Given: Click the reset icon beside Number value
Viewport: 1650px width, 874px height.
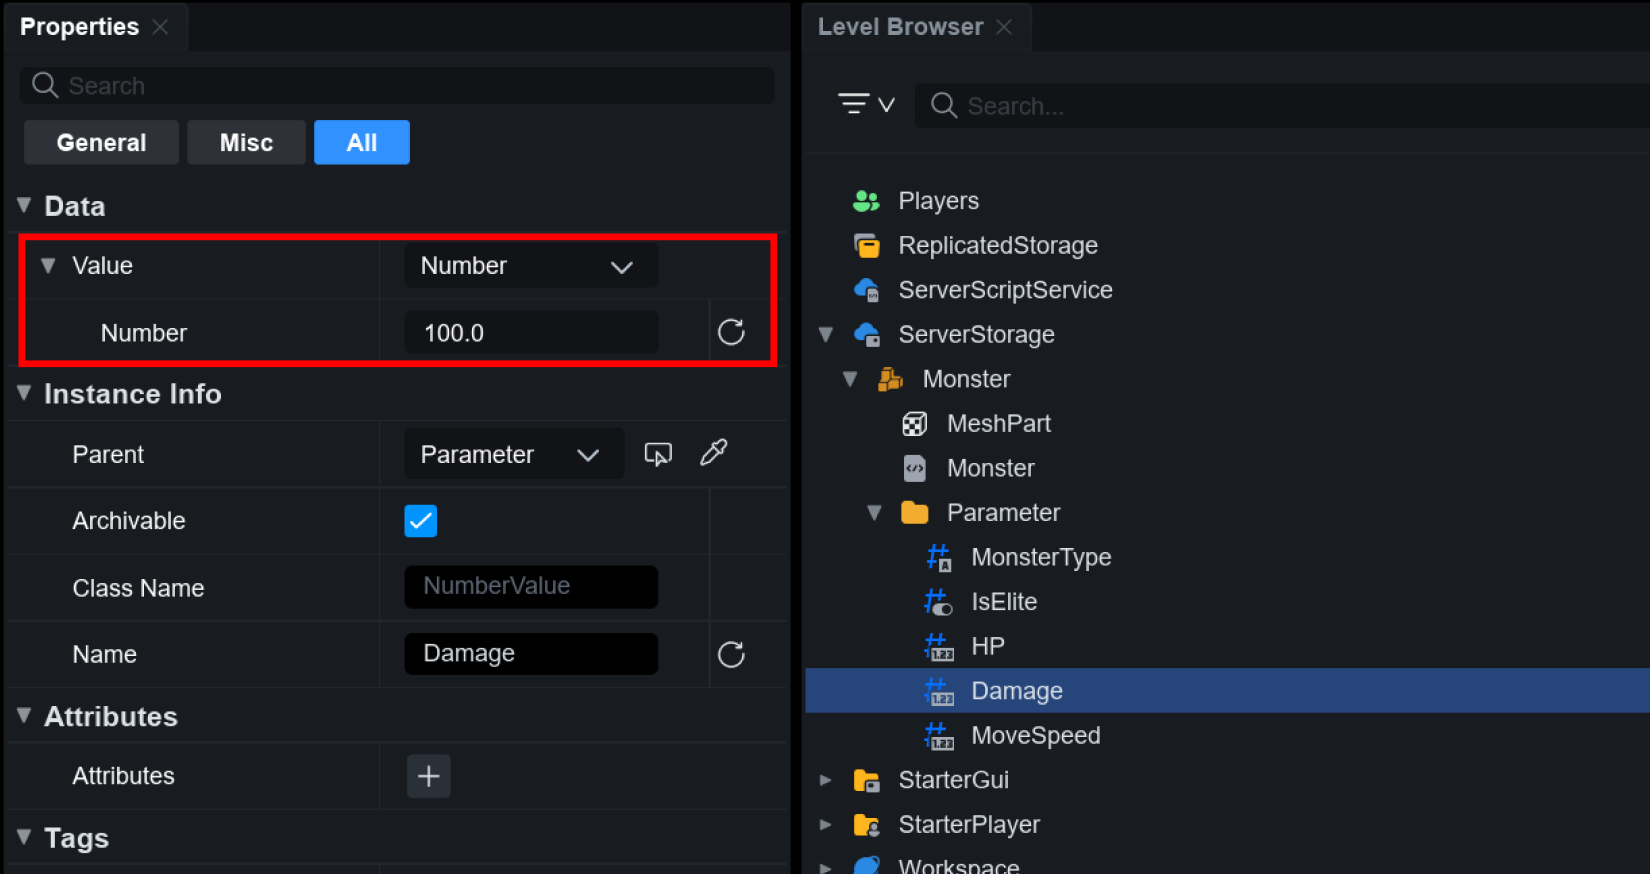Looking at the screenshot, I should point(731,332).
